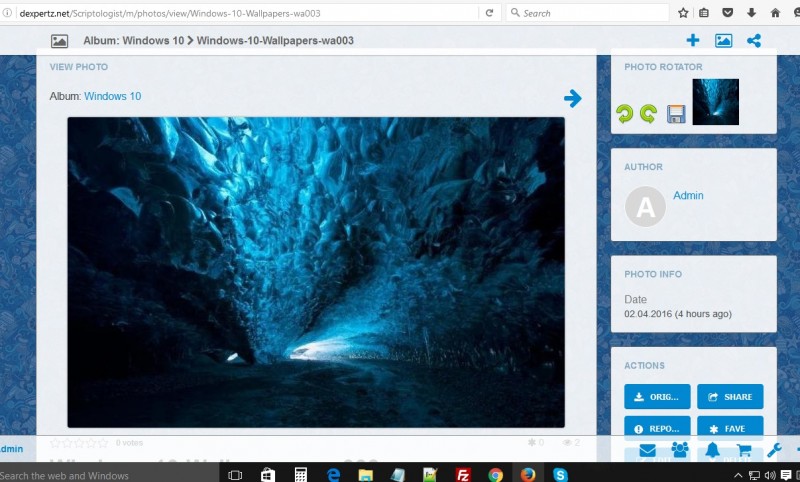Viewport: 800px width, 482px height.
Task: Open Windows Store from the taskbar
Action: click(268, 475)
